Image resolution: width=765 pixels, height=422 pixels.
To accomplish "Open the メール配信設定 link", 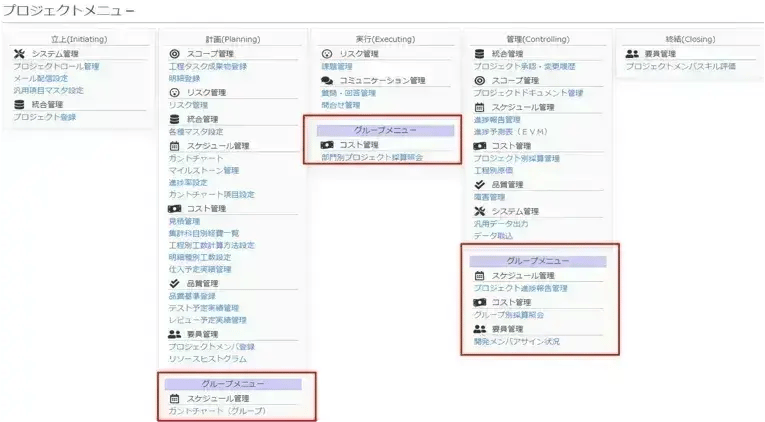I will pyautogui.click(x=41, y=78).
